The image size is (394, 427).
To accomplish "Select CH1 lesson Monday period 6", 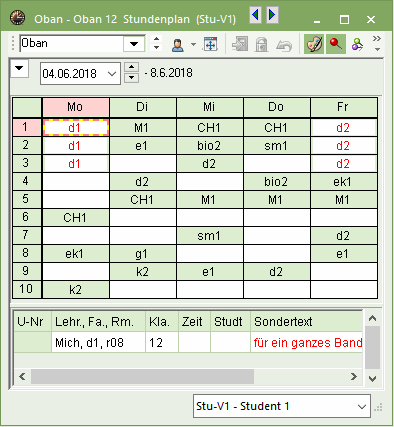I will point(76,218).
